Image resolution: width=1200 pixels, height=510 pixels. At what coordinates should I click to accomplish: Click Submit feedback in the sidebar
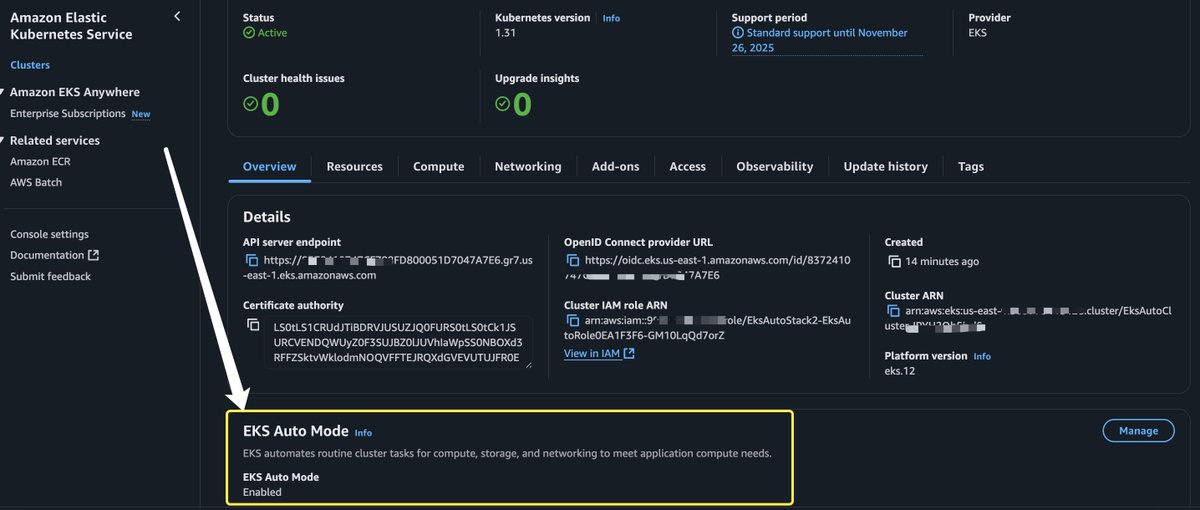click(50, 276)
